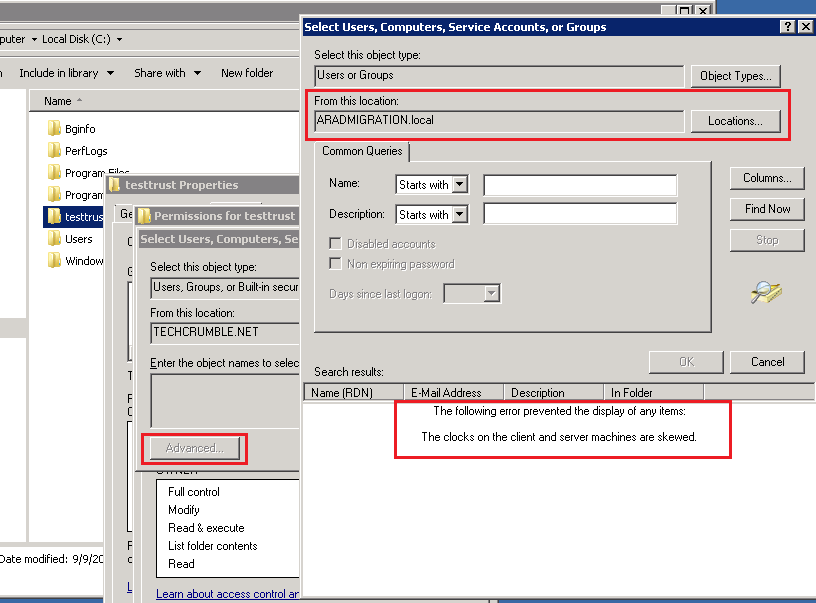Select Modify in the permissions list
This screenshot has height=603, width=816.
(186, 510)
